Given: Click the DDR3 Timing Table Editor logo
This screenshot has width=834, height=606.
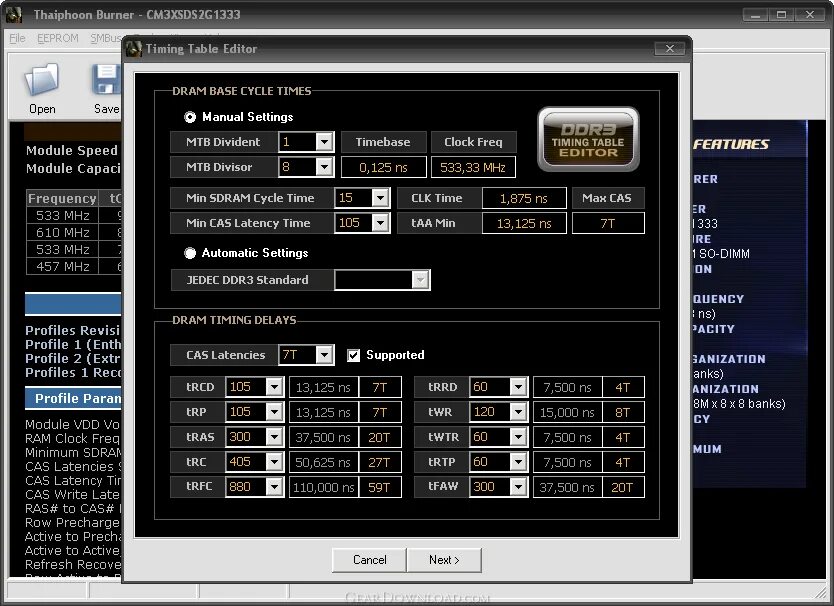Looking at the screenshot, I should click(x=588, y=139).
